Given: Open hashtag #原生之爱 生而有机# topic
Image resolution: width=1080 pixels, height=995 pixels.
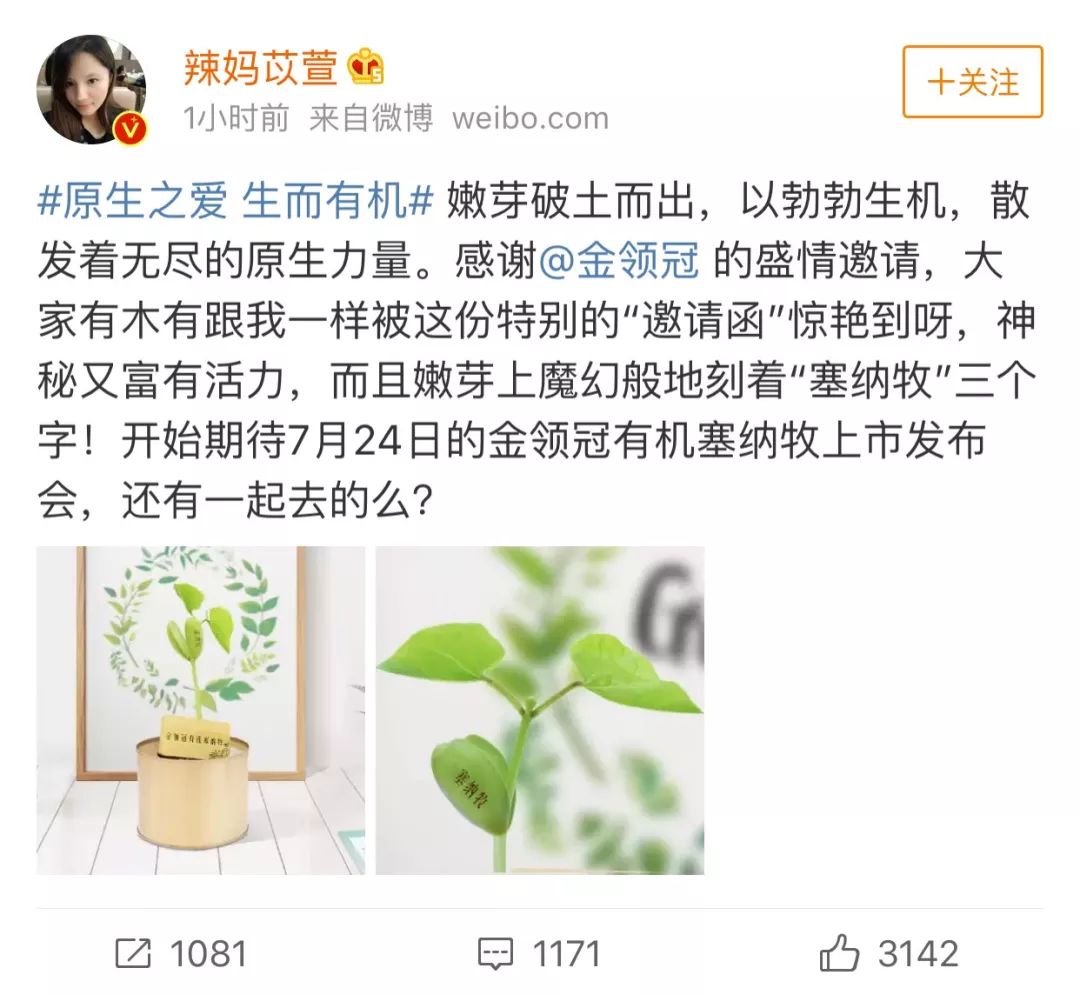Looking at the screenshot, I should [235, 201].
